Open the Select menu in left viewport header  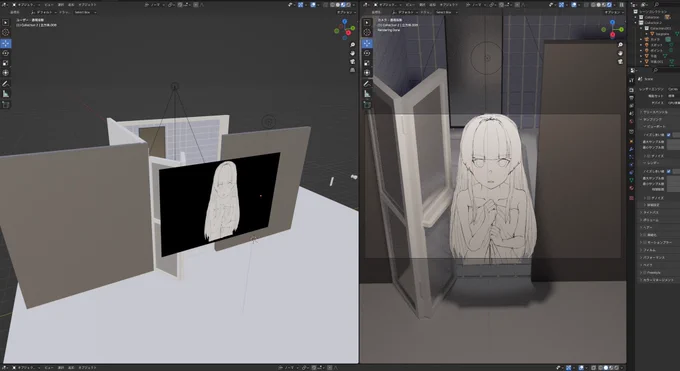click(x=61, y=5)
